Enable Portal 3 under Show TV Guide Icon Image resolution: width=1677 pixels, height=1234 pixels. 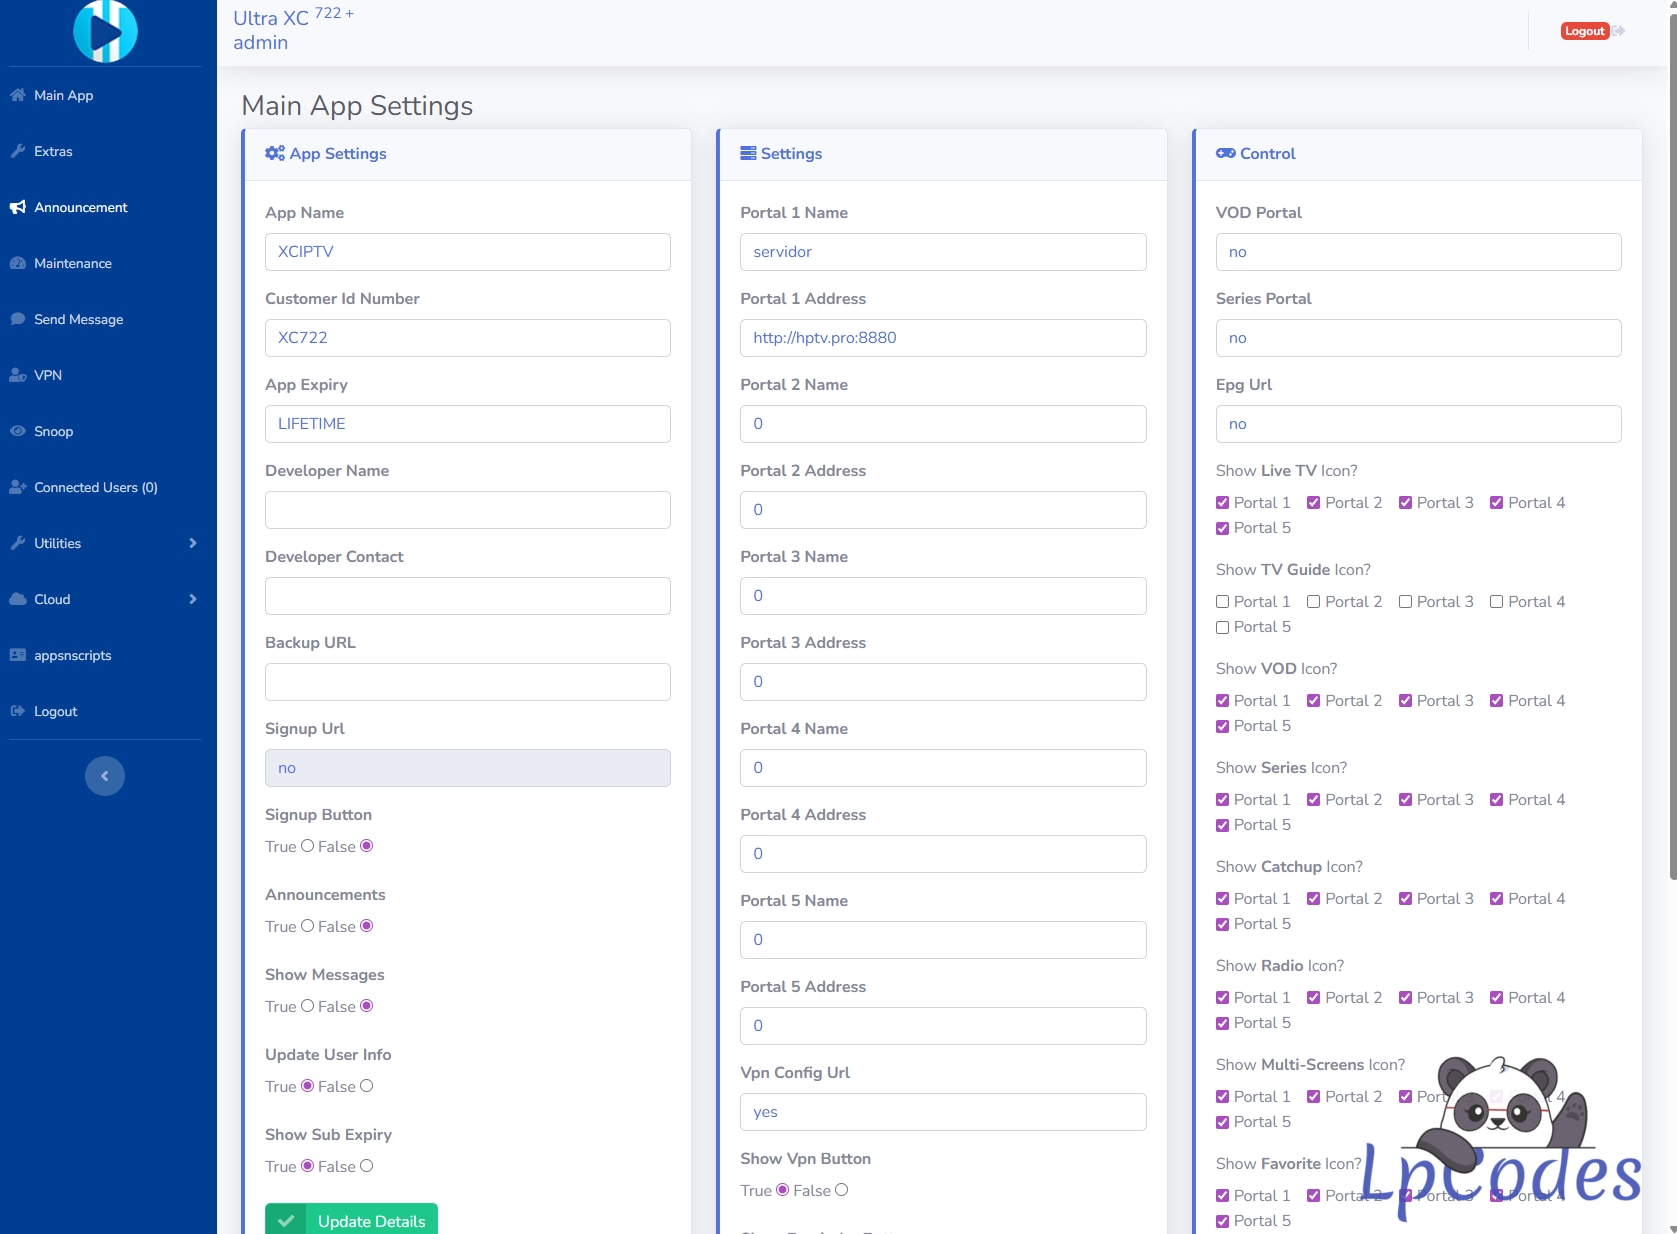tap(1405, 602)
